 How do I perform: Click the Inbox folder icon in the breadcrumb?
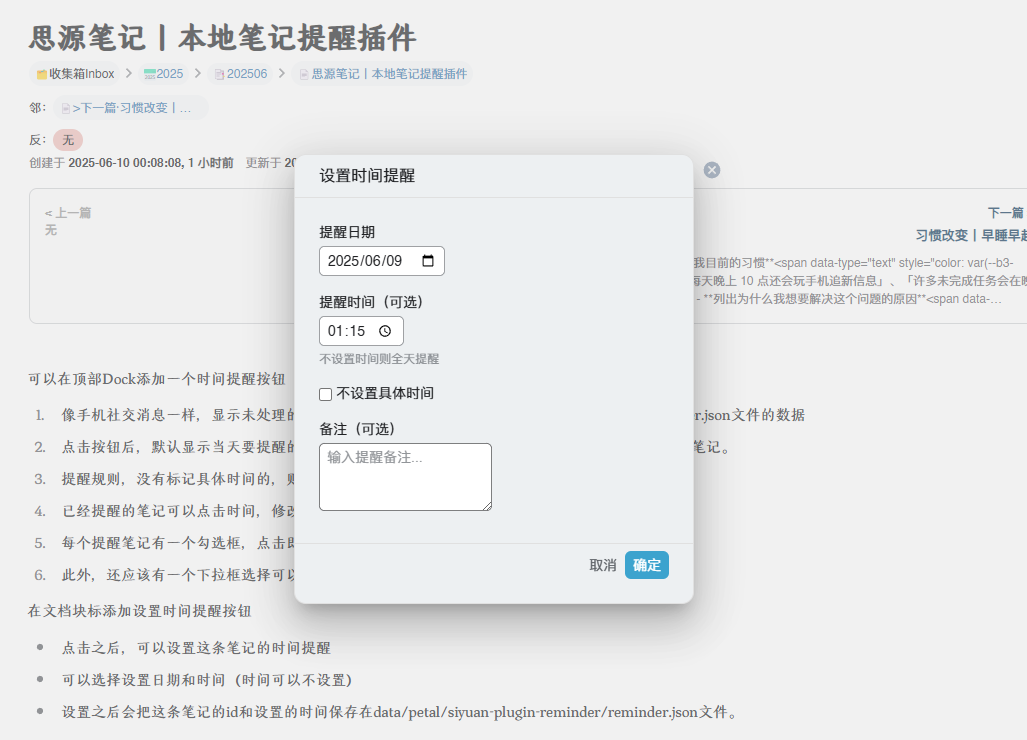click(x=40, y=73)
